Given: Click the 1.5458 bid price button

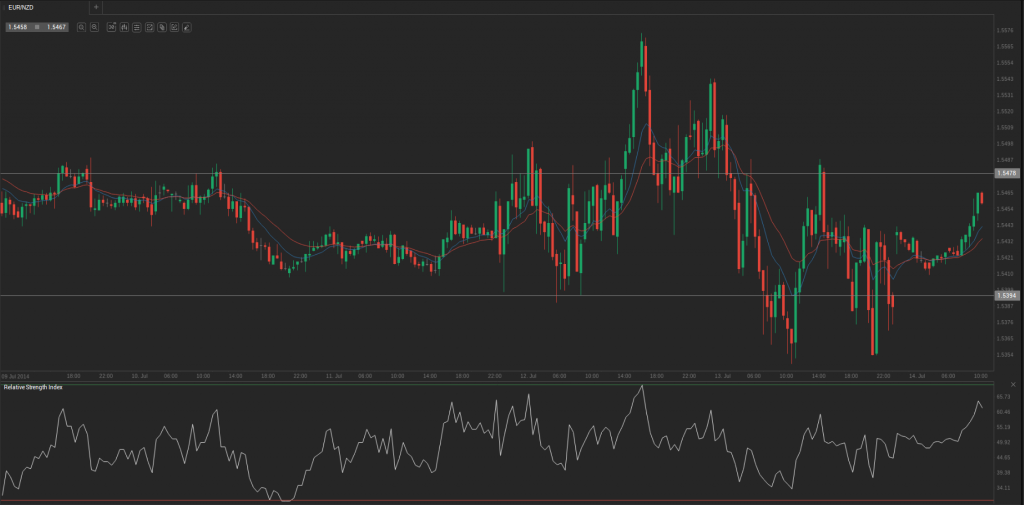Looking at the screenshot, I should [x=18, y=27].
